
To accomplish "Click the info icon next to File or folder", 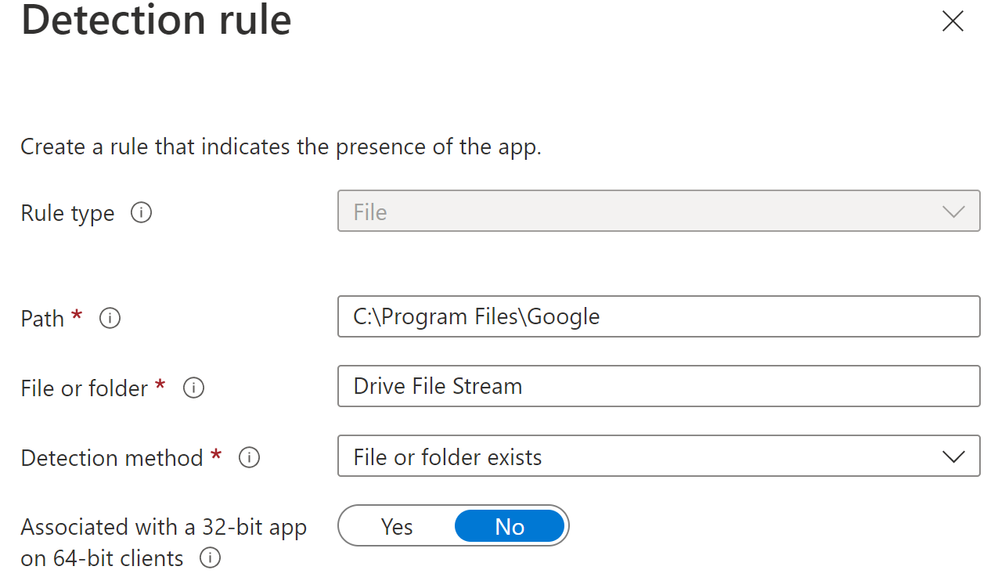I will 193,388.
